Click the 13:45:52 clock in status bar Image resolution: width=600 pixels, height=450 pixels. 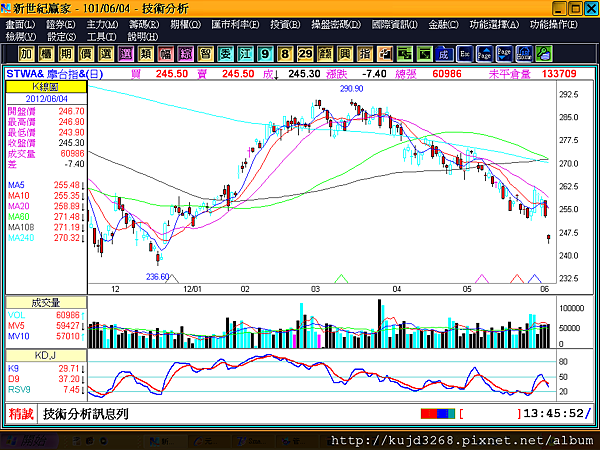coord(553,413)
